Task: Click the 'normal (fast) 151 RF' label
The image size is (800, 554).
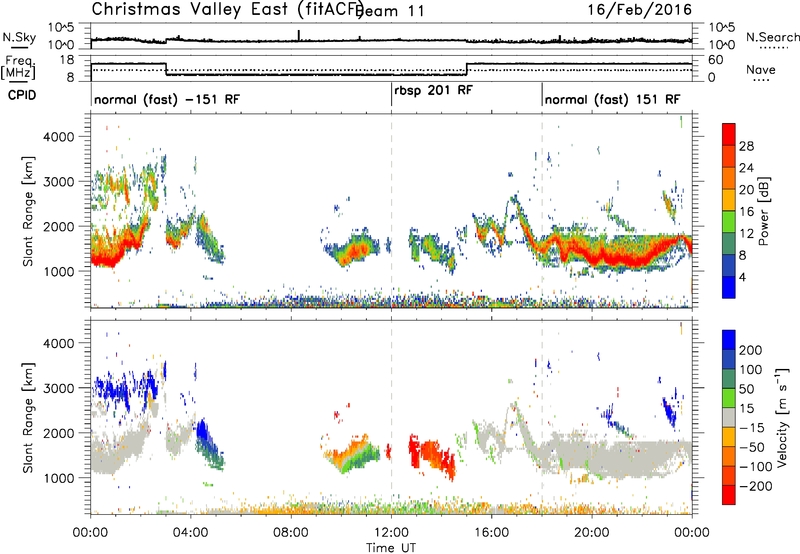Action: pos(612,99)
